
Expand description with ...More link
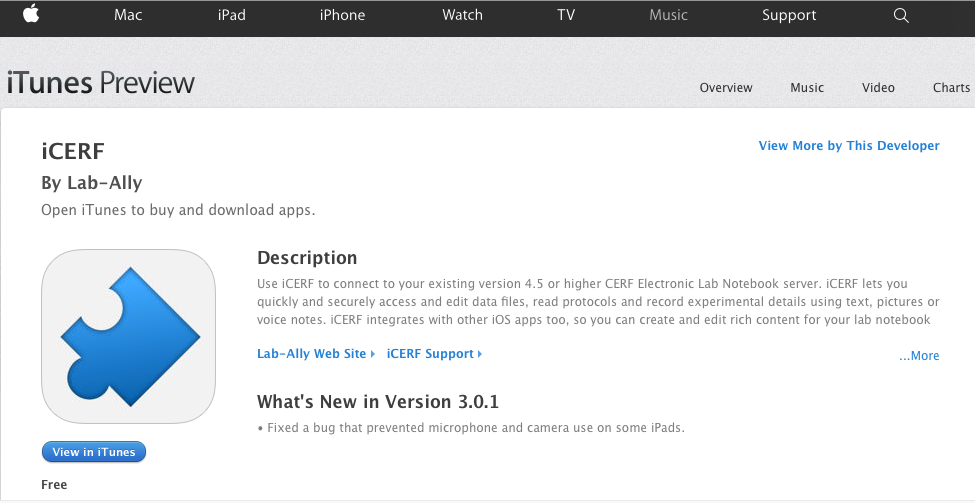click(919, 356)
